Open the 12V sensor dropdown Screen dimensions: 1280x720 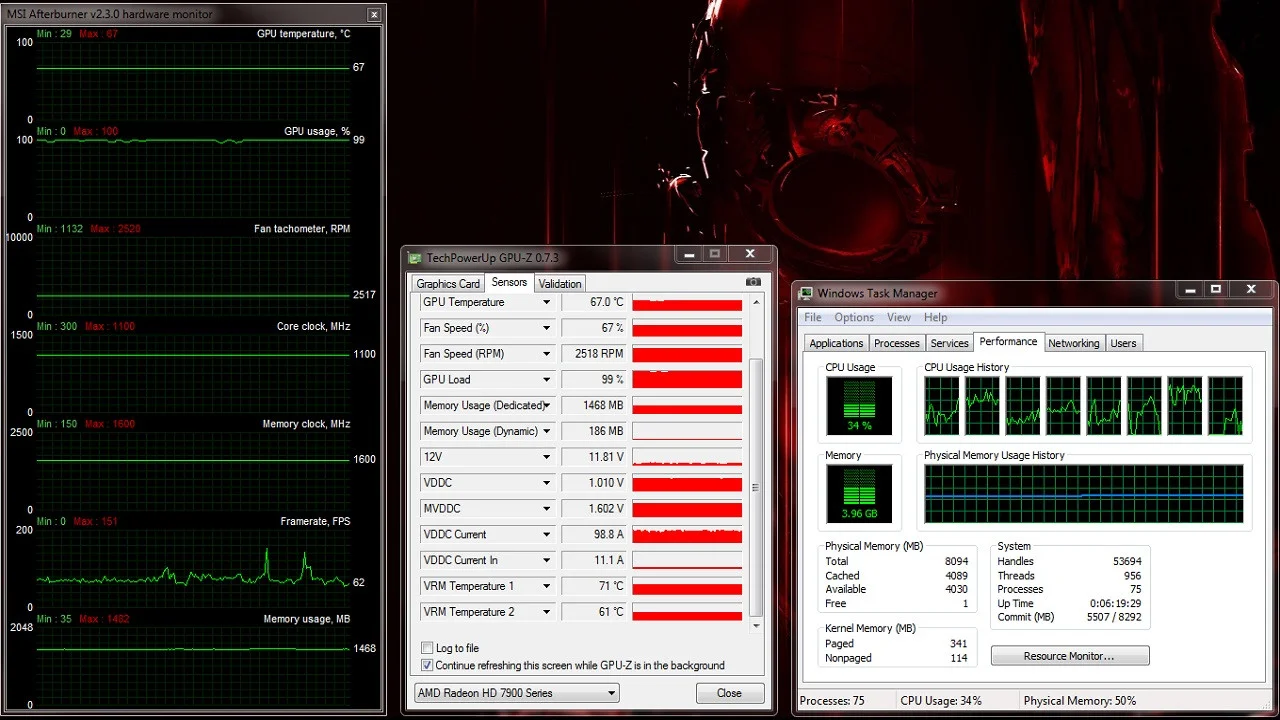546,457
